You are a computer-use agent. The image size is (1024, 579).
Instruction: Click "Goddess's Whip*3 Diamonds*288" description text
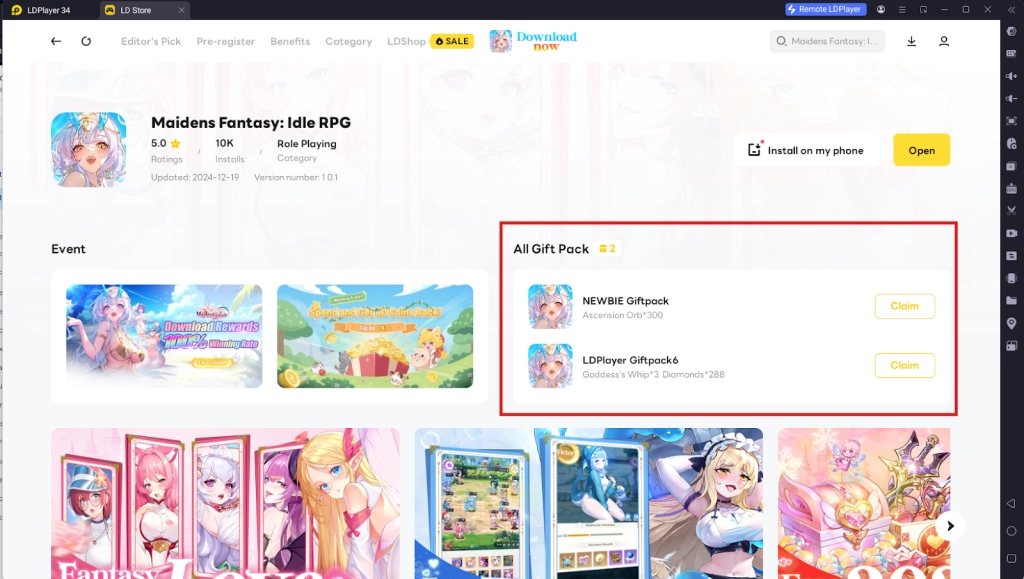(653, 375)
